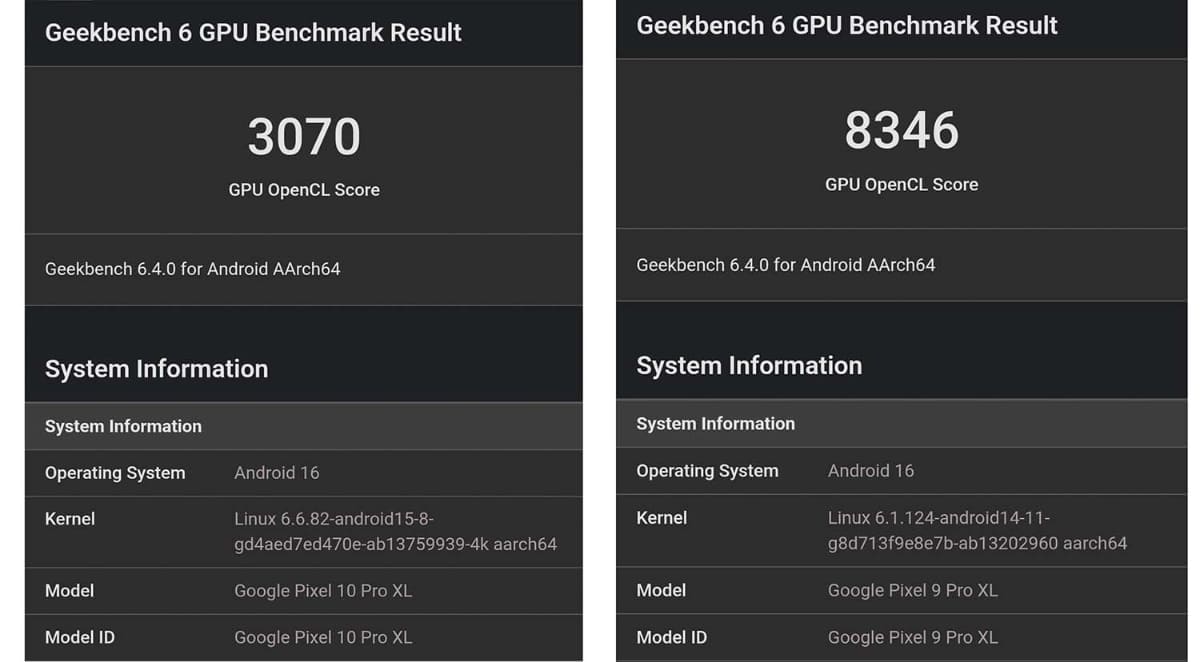Click GPU OpenCL Score label under 3070
This screenshot has width=1200, height=662.
coord(304,190)
